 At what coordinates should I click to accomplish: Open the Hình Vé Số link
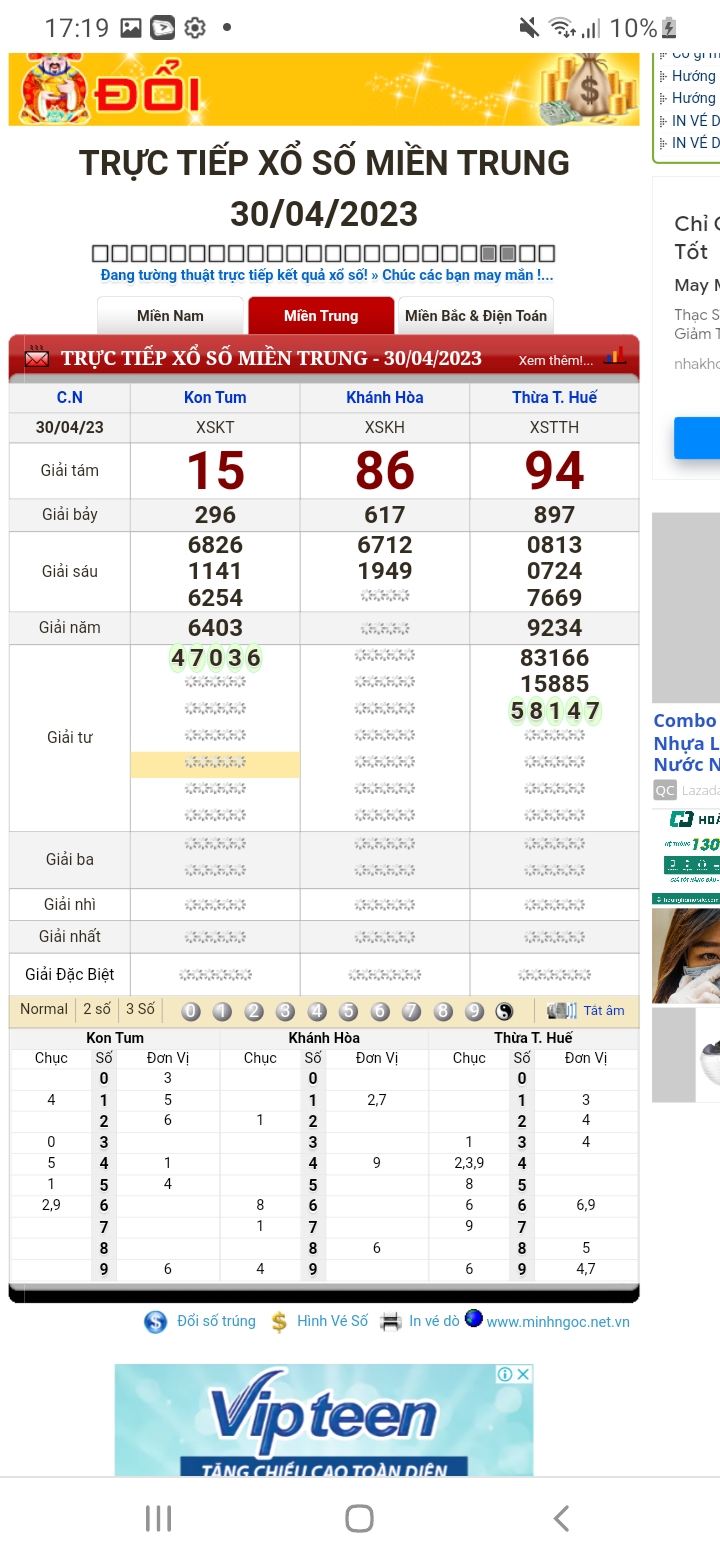(x=332, y=1321)
